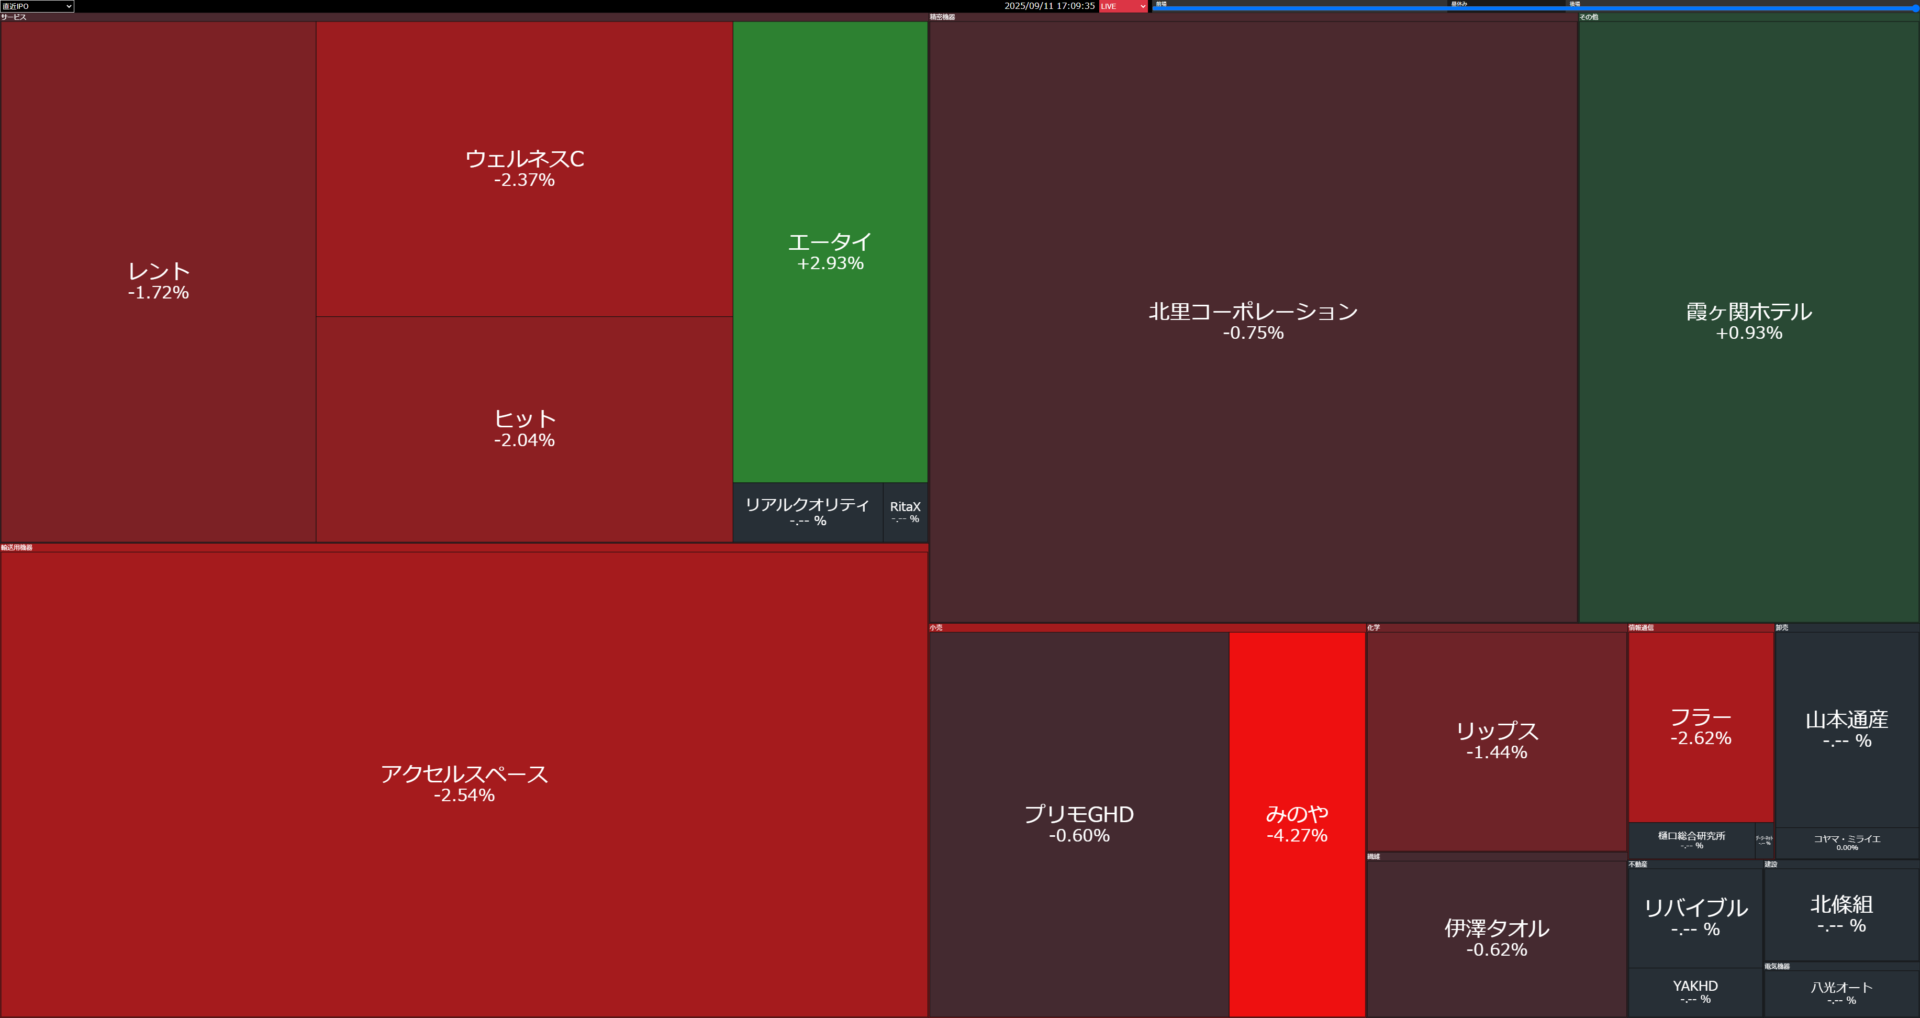Select the YAKHD tile

pos(1695,992)
